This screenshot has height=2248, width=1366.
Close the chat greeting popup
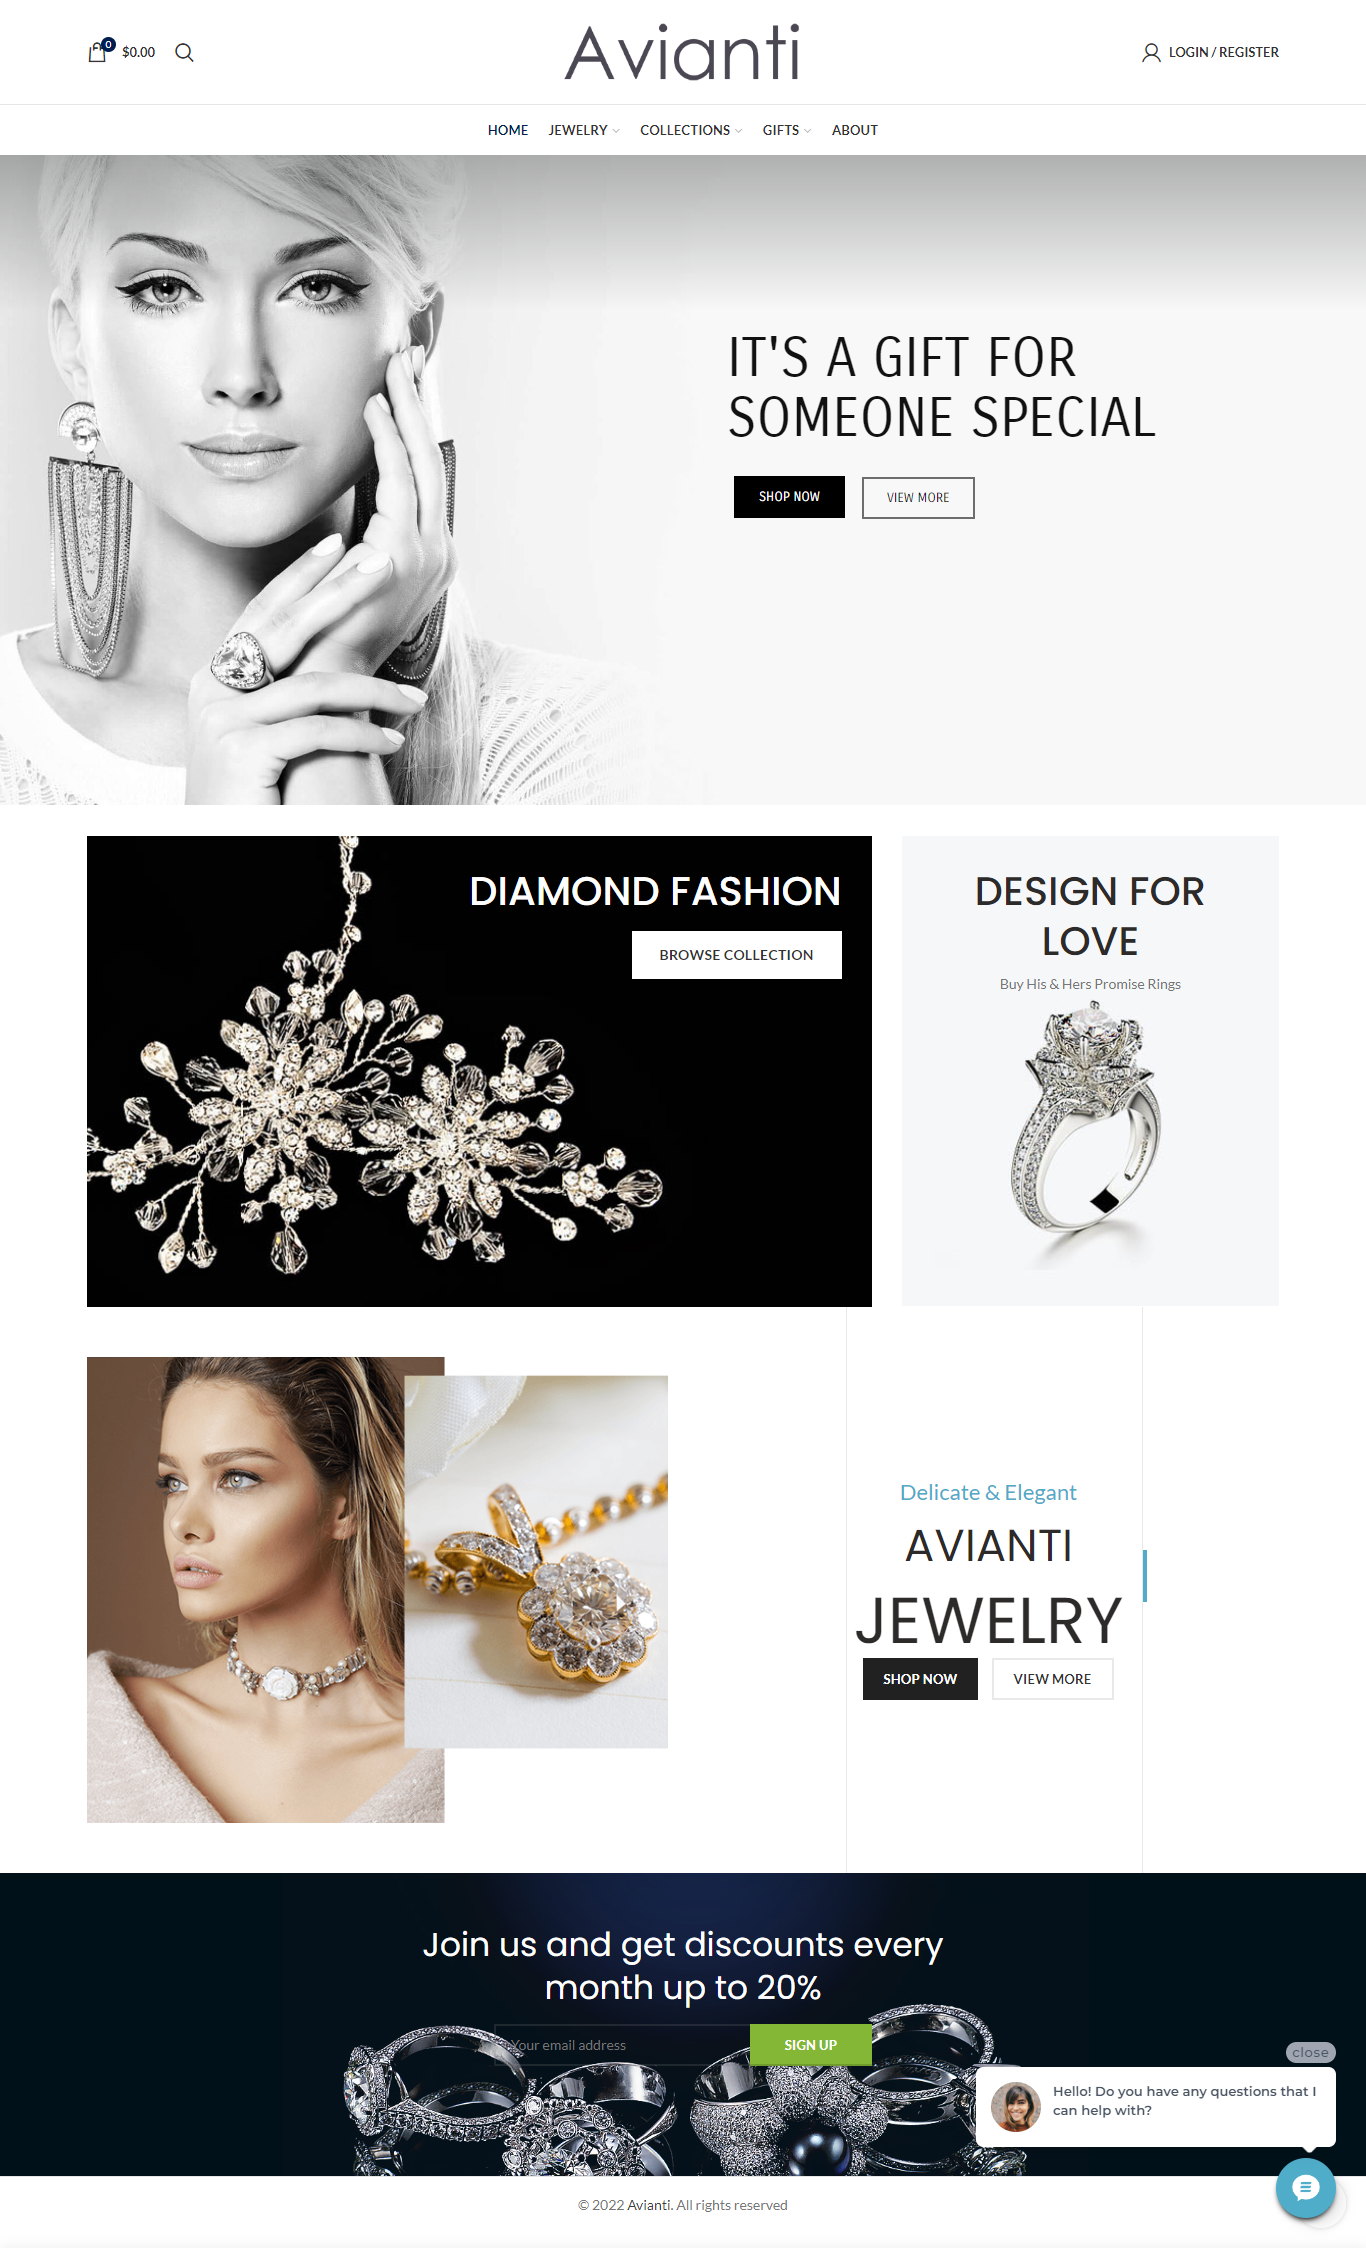click(1310, 2052)
